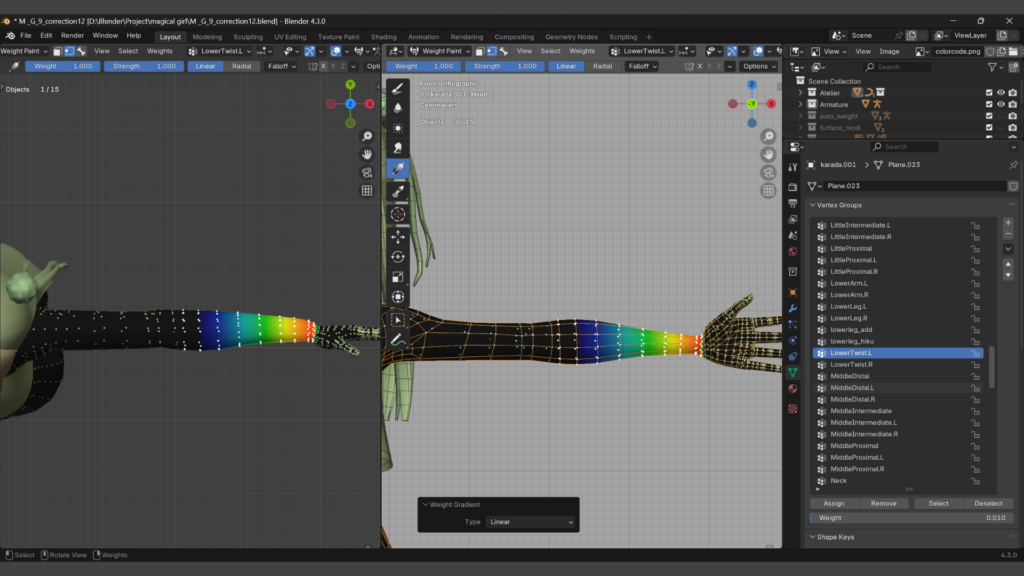Select the Draw brush tool in right viewport
The image size is (1024, 576).
pyautogui.click(x=398, y=89)
